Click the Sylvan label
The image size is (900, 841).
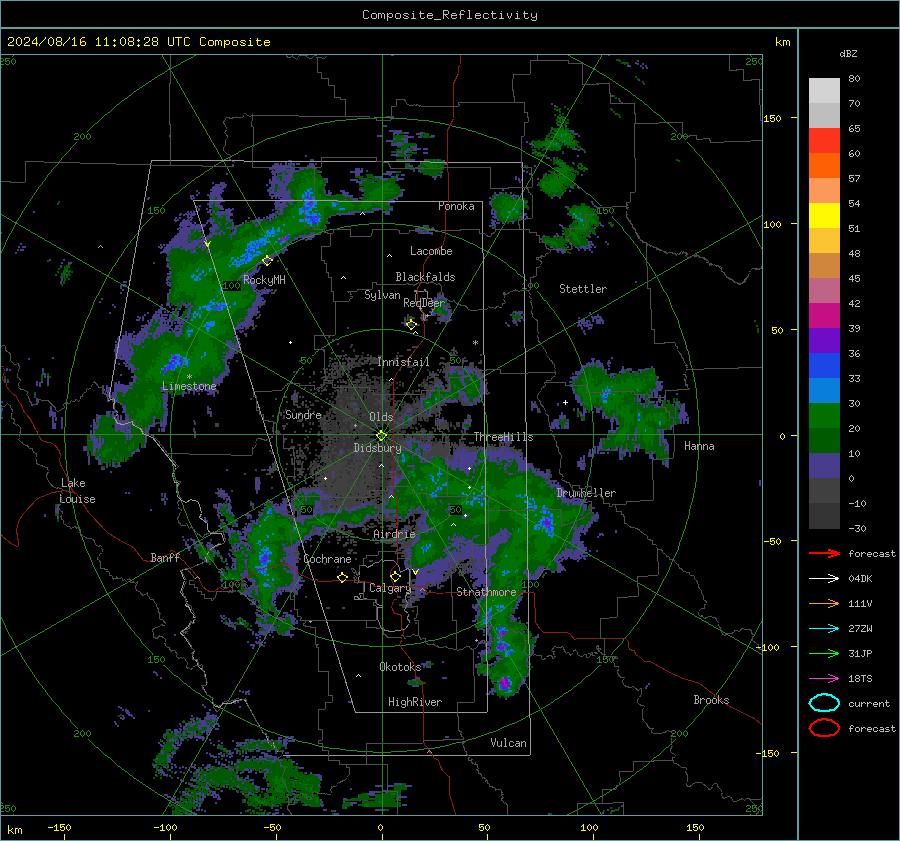[x=382, y=295]
